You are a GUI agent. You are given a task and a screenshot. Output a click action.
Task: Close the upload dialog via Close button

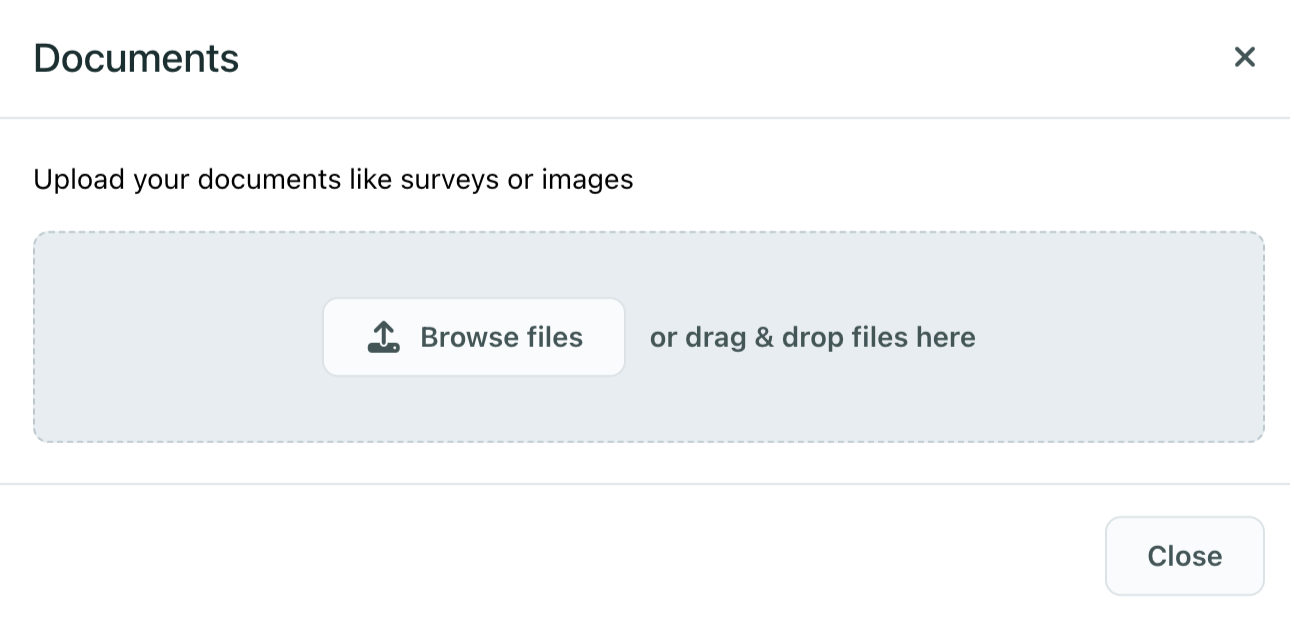pos(1184,556)
